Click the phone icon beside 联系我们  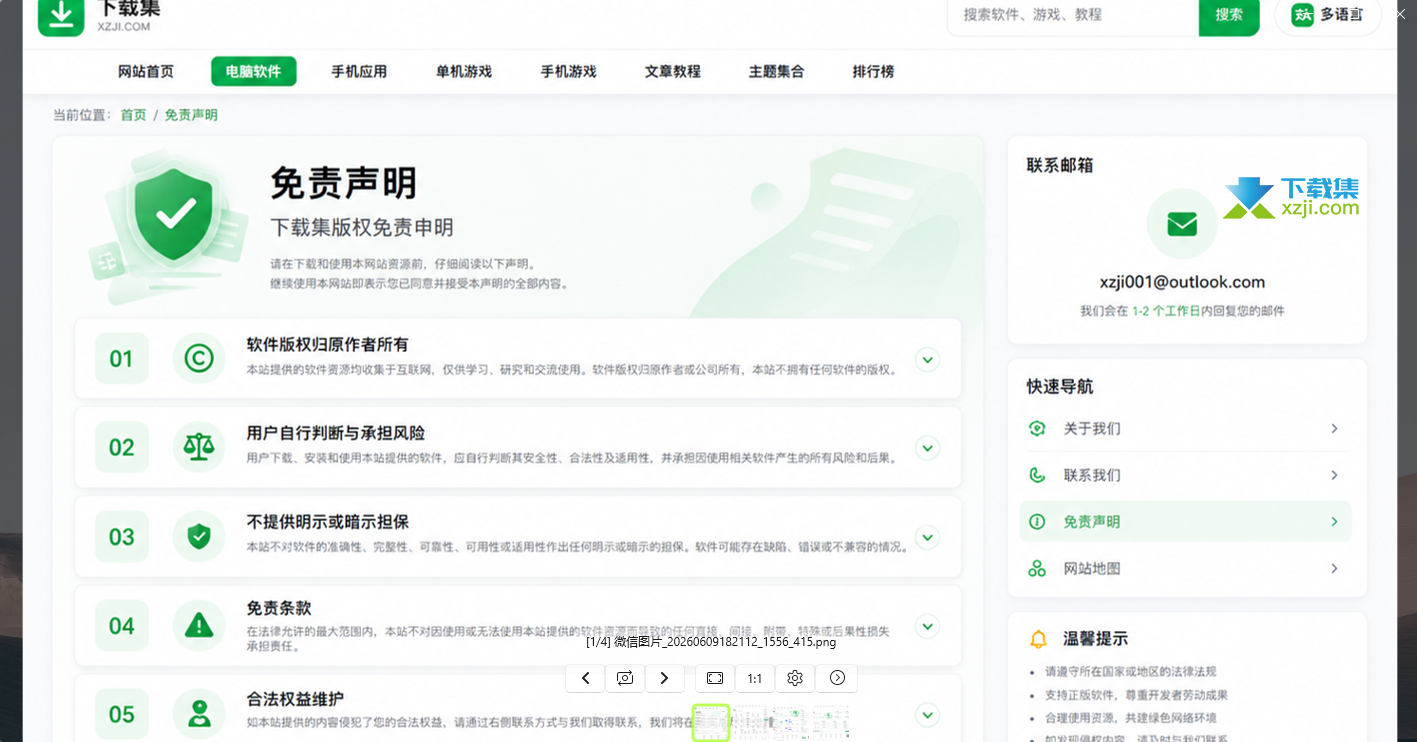(1037, 475)
